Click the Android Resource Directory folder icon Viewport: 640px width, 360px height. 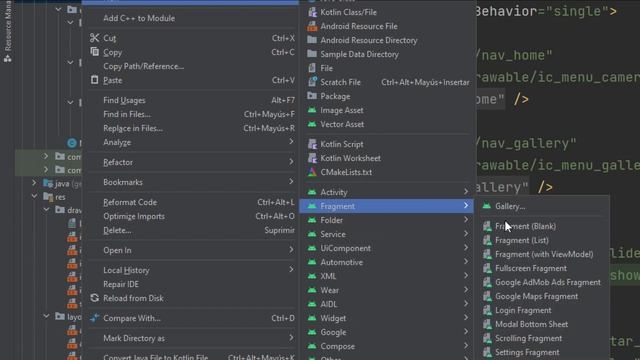(x=312, y=40)
